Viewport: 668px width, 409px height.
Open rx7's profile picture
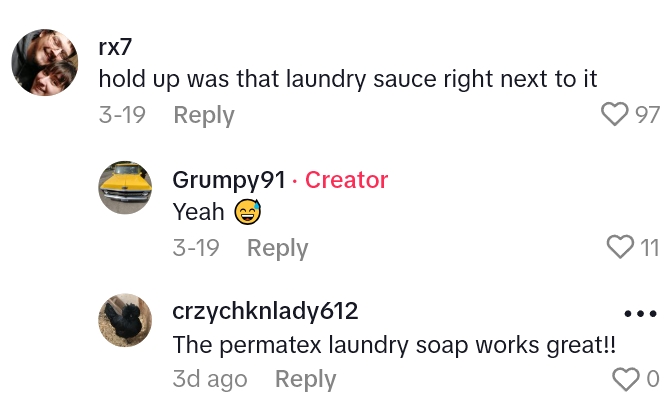[45, 62]
